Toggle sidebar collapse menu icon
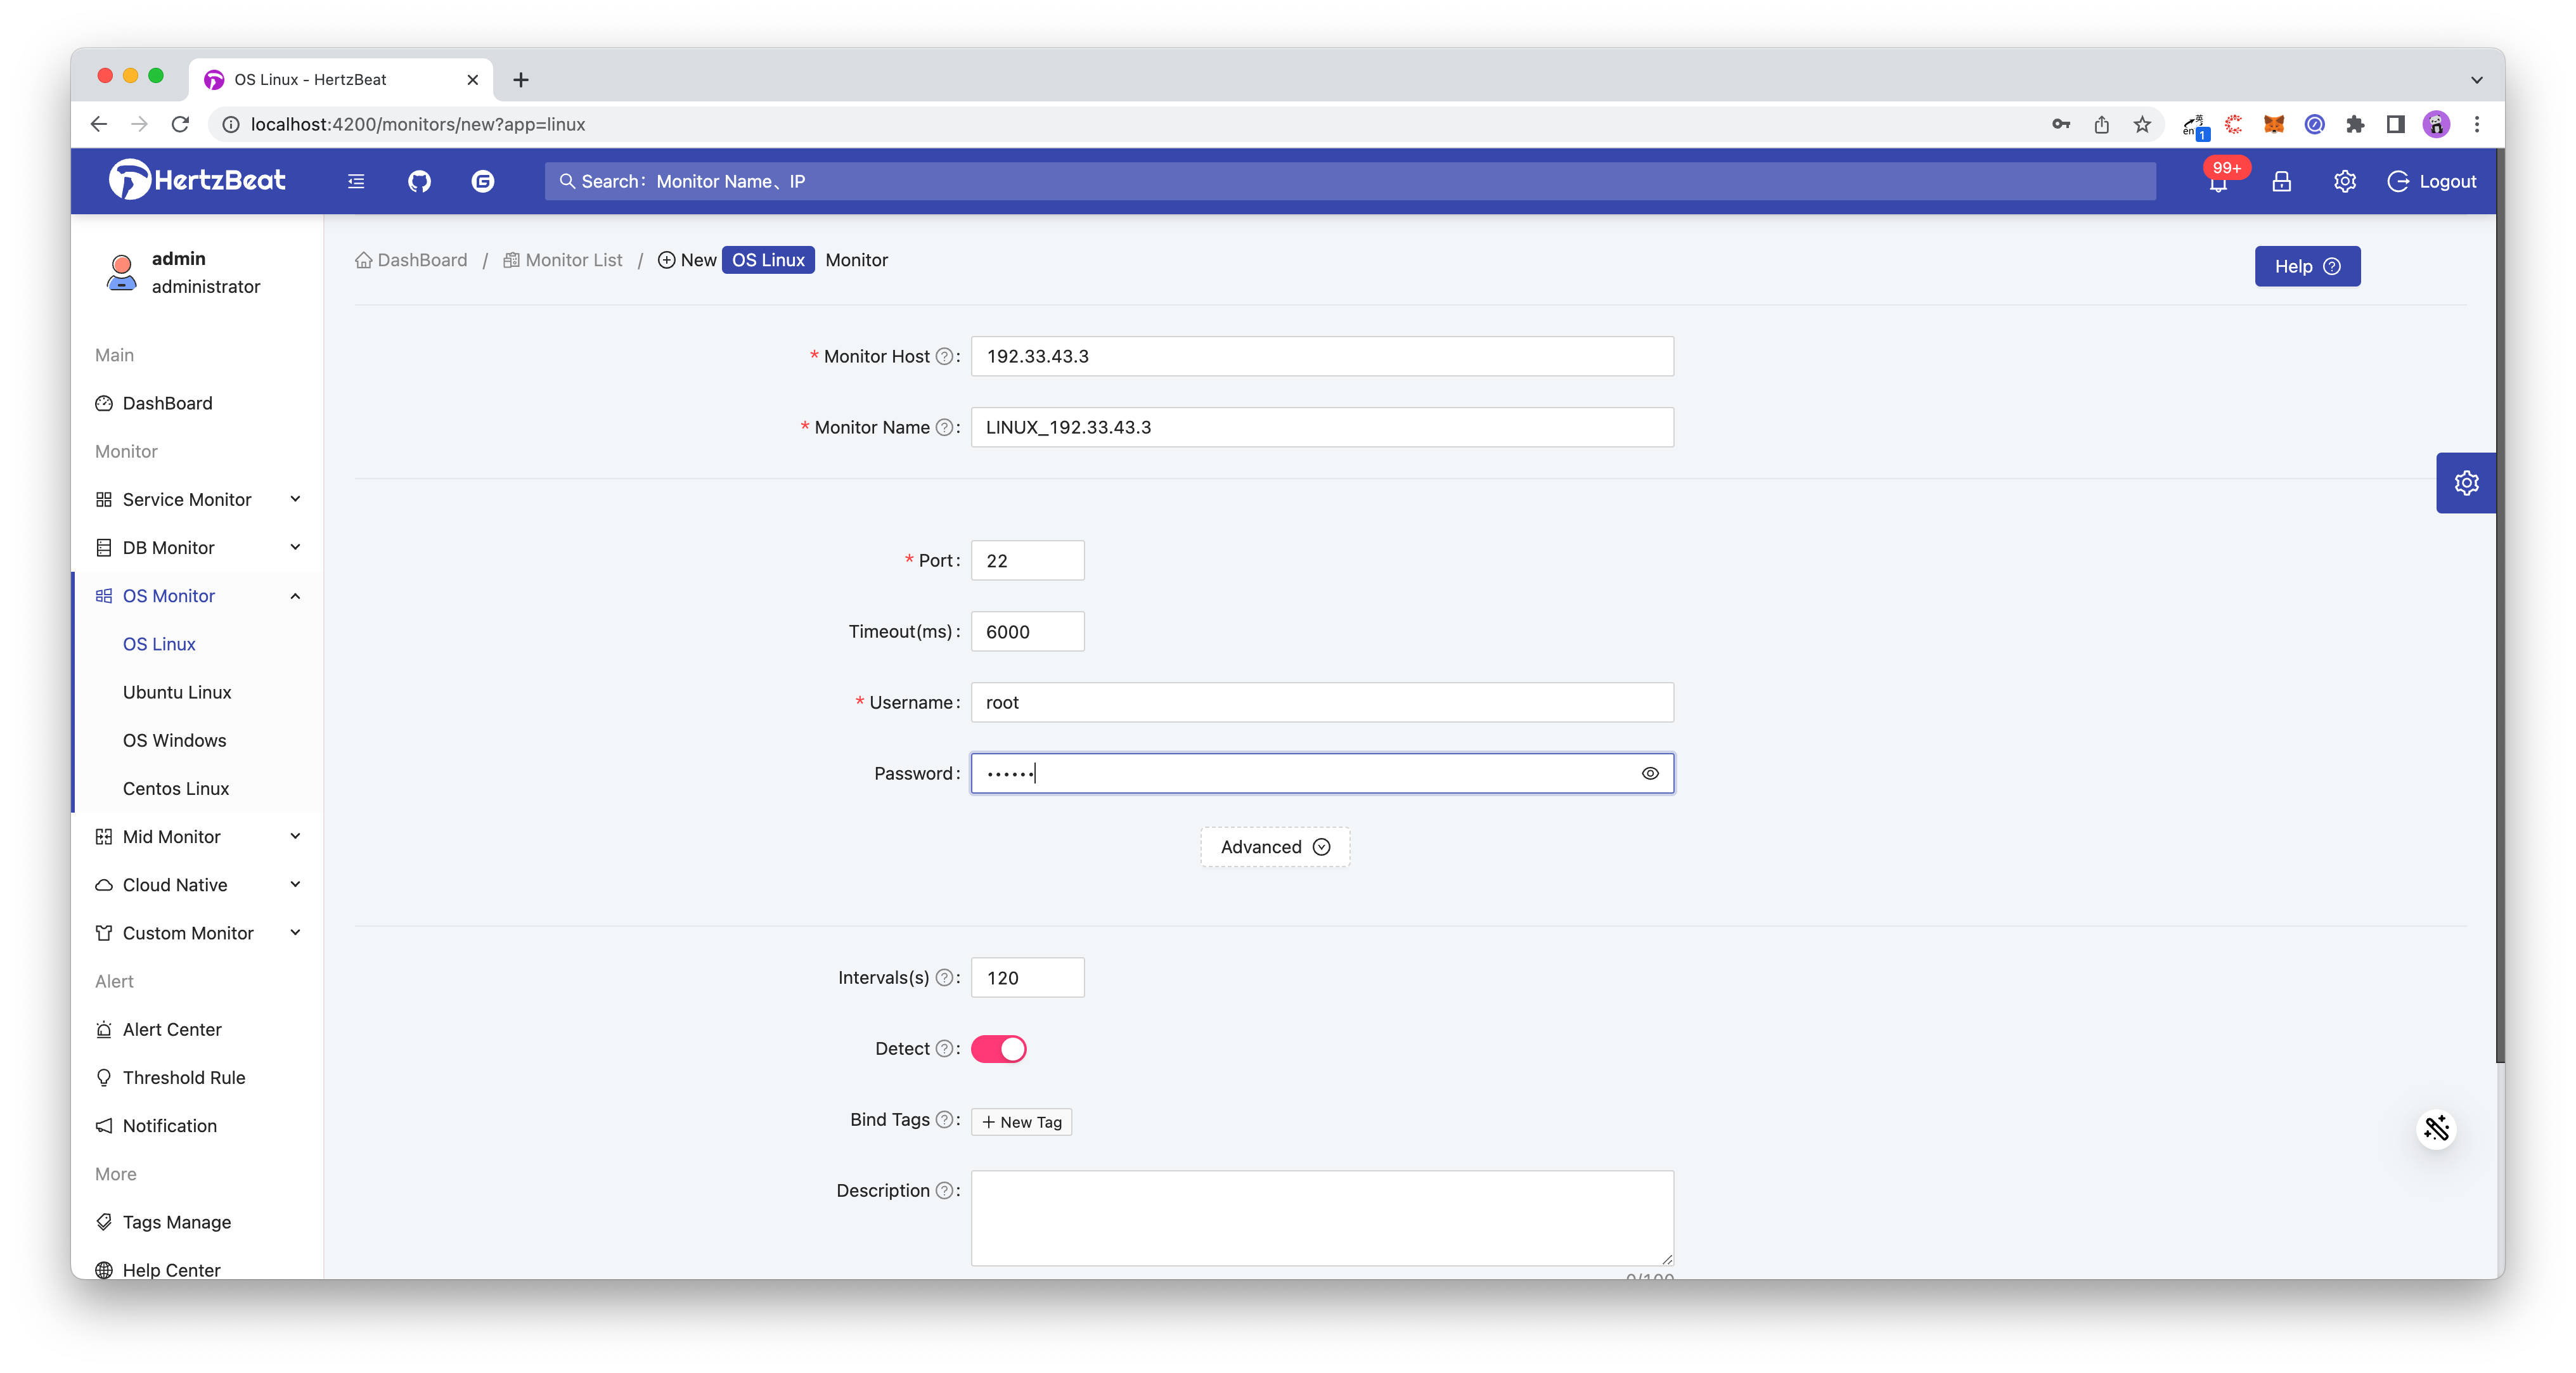Viewport: 2576px width, 1373px height. (356, 181)
